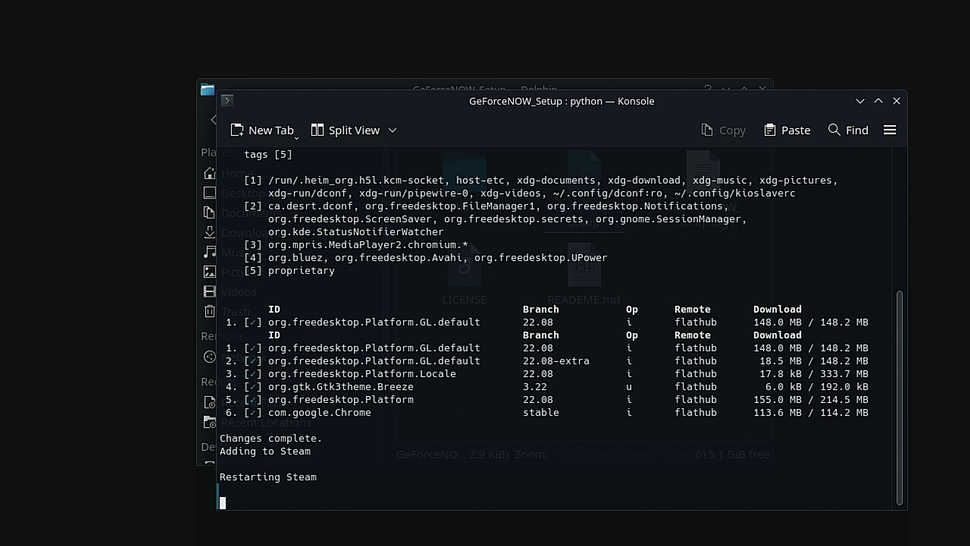970x546 pixels.
Task: Open the Konsole hamburger menu
Action: tap(890, 130)
